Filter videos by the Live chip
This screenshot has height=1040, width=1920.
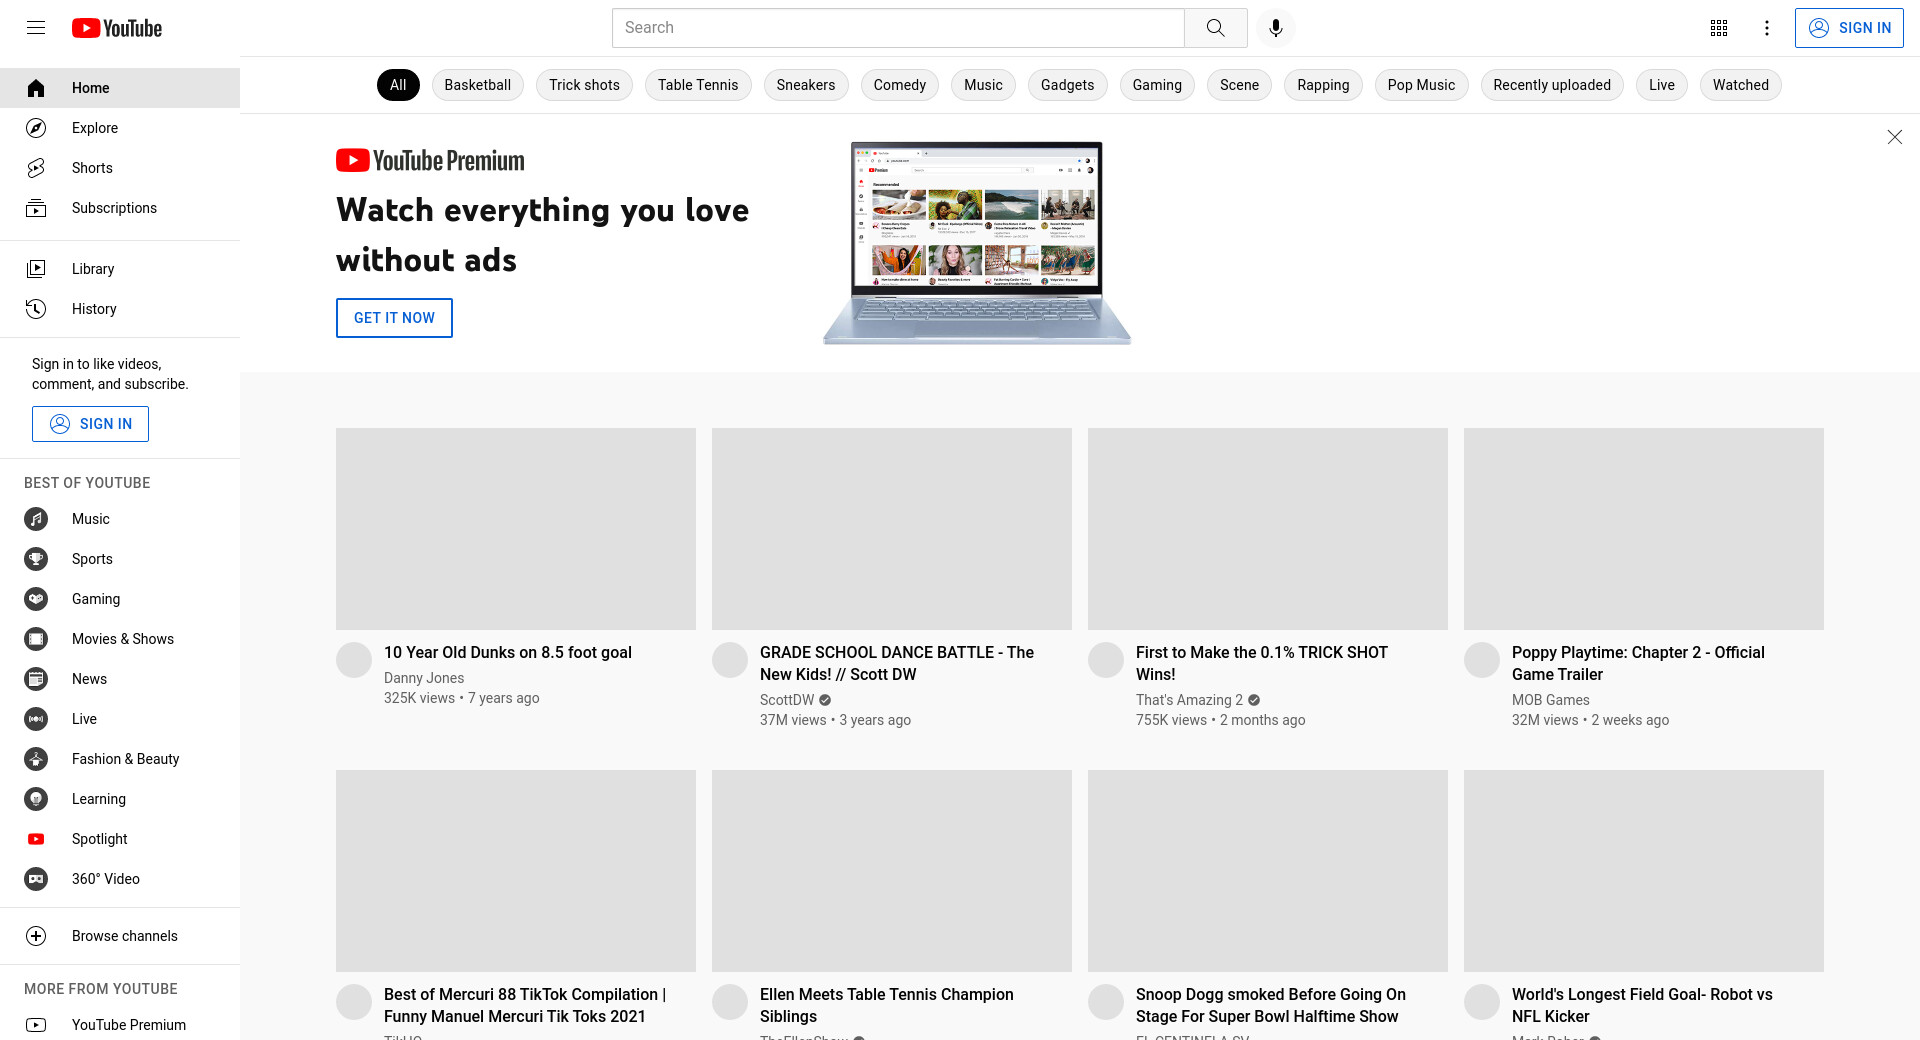[1662, 85]
